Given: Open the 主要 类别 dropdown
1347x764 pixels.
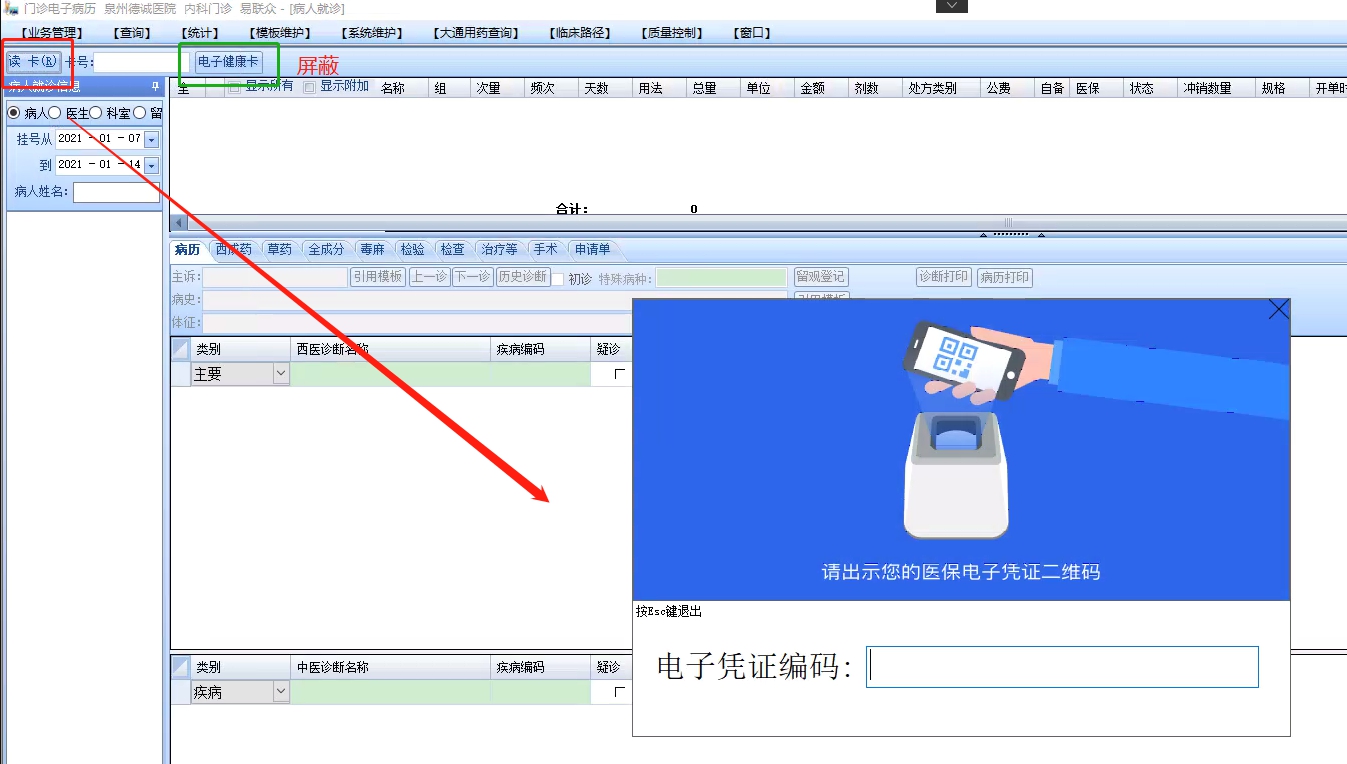Looking at the screenshot, I should (281, 374).
